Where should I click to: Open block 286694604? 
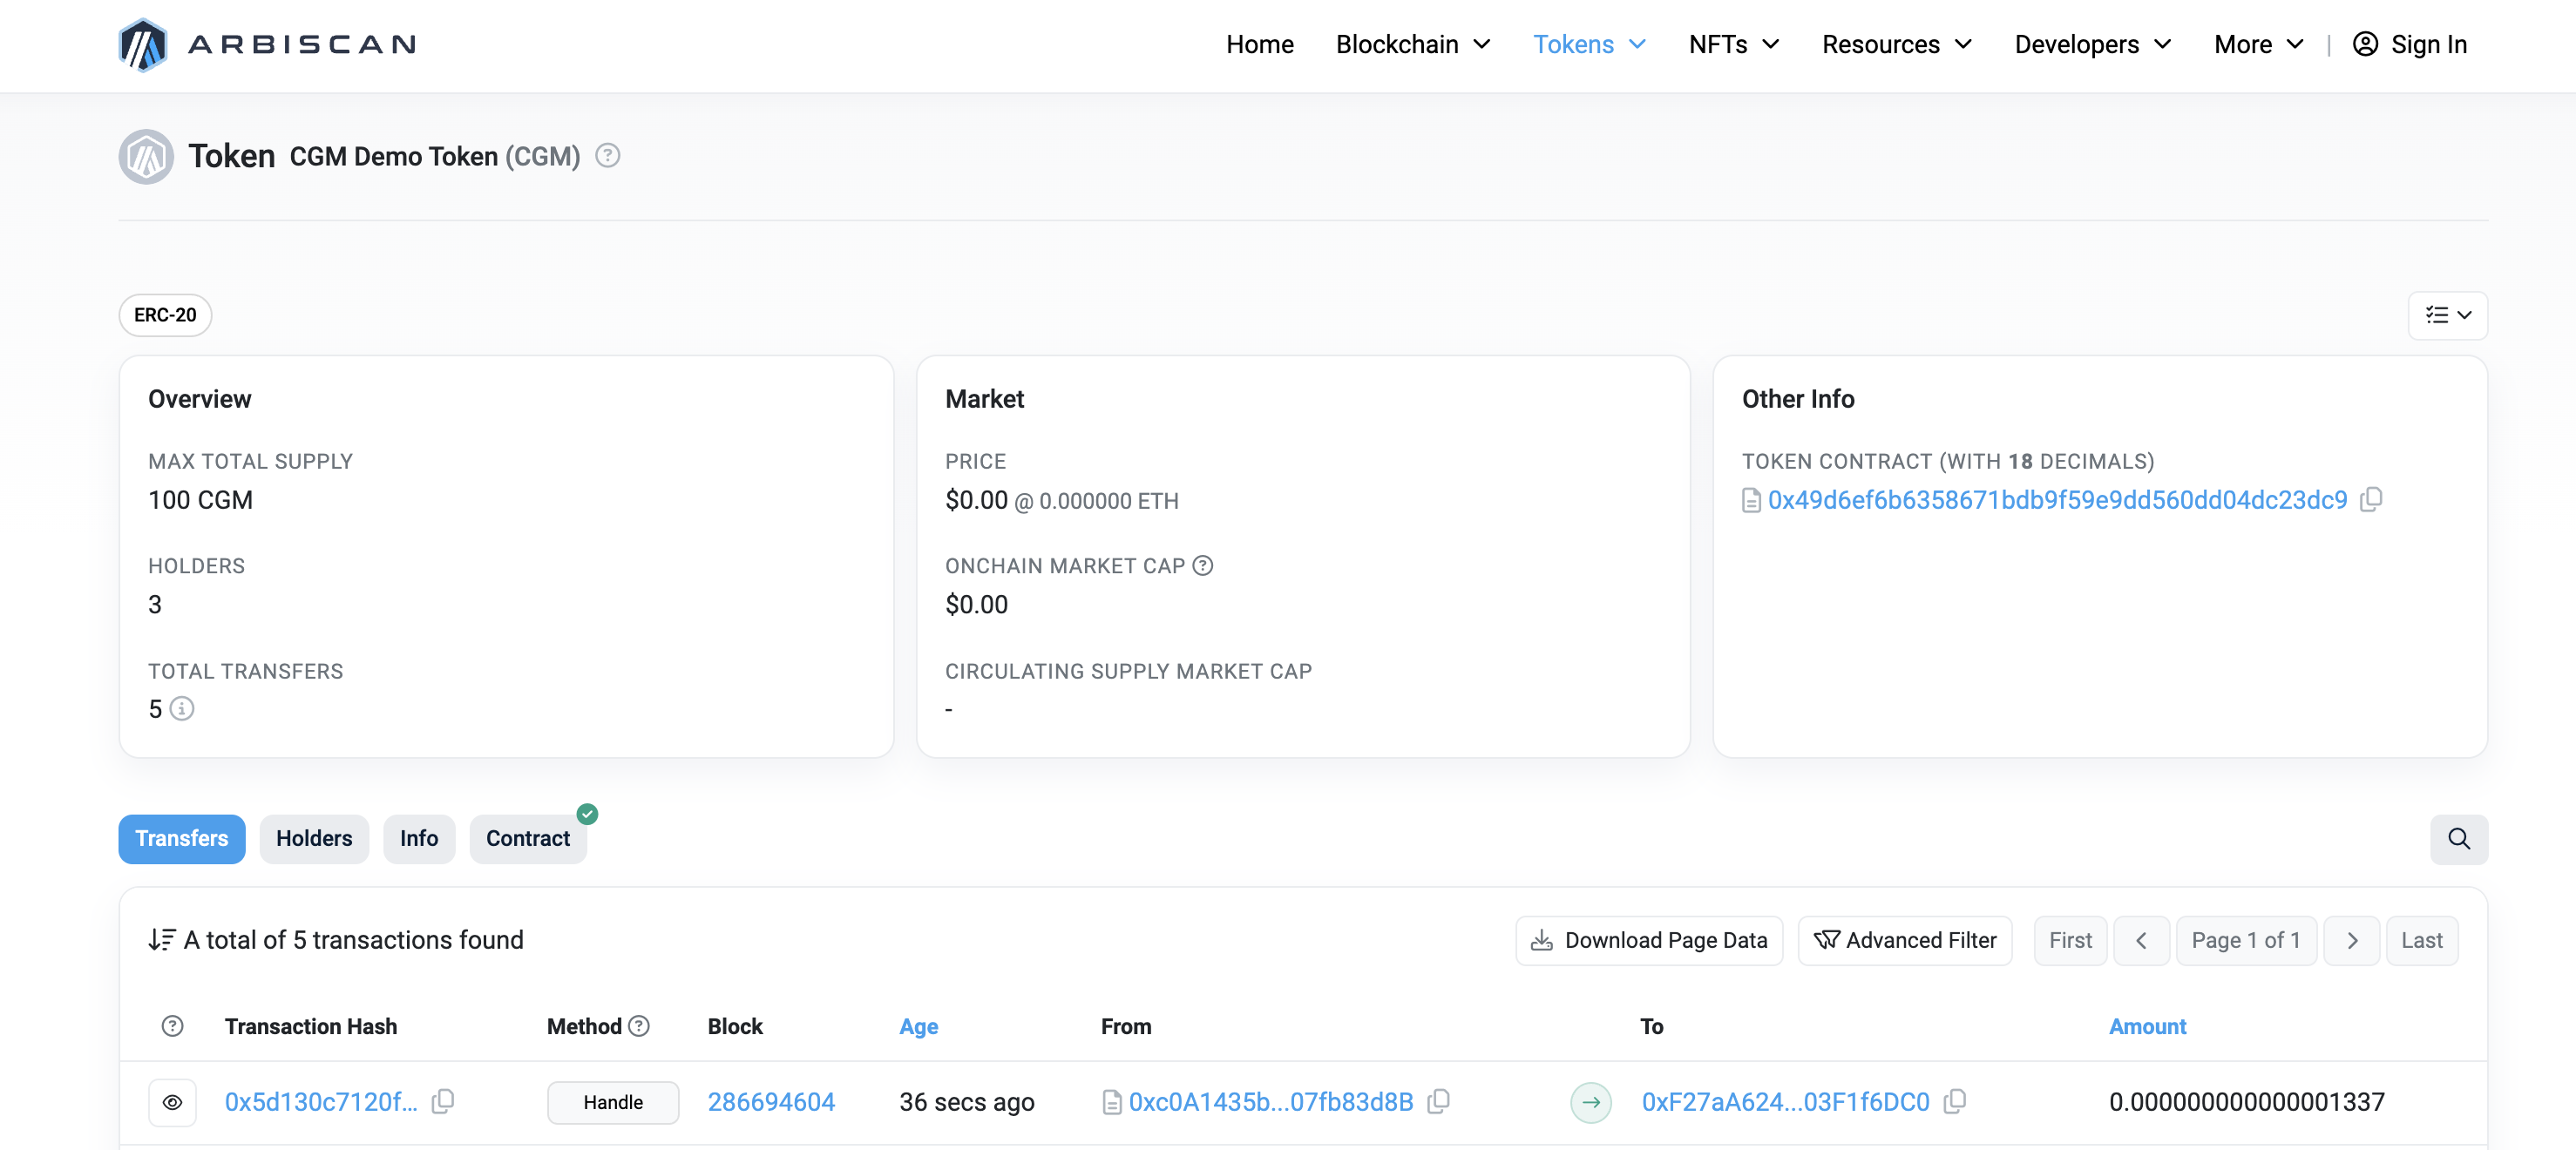tap(771, 1101)
